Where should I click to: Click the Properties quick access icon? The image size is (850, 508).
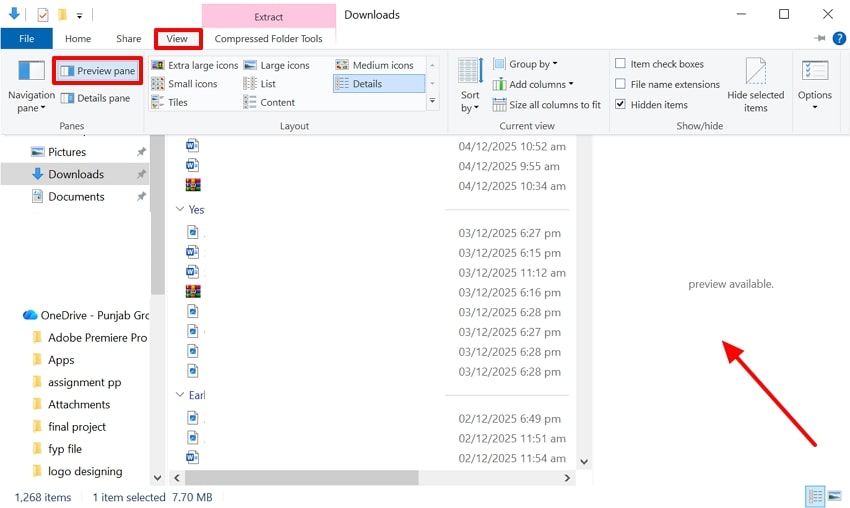[x=43, y=15]
